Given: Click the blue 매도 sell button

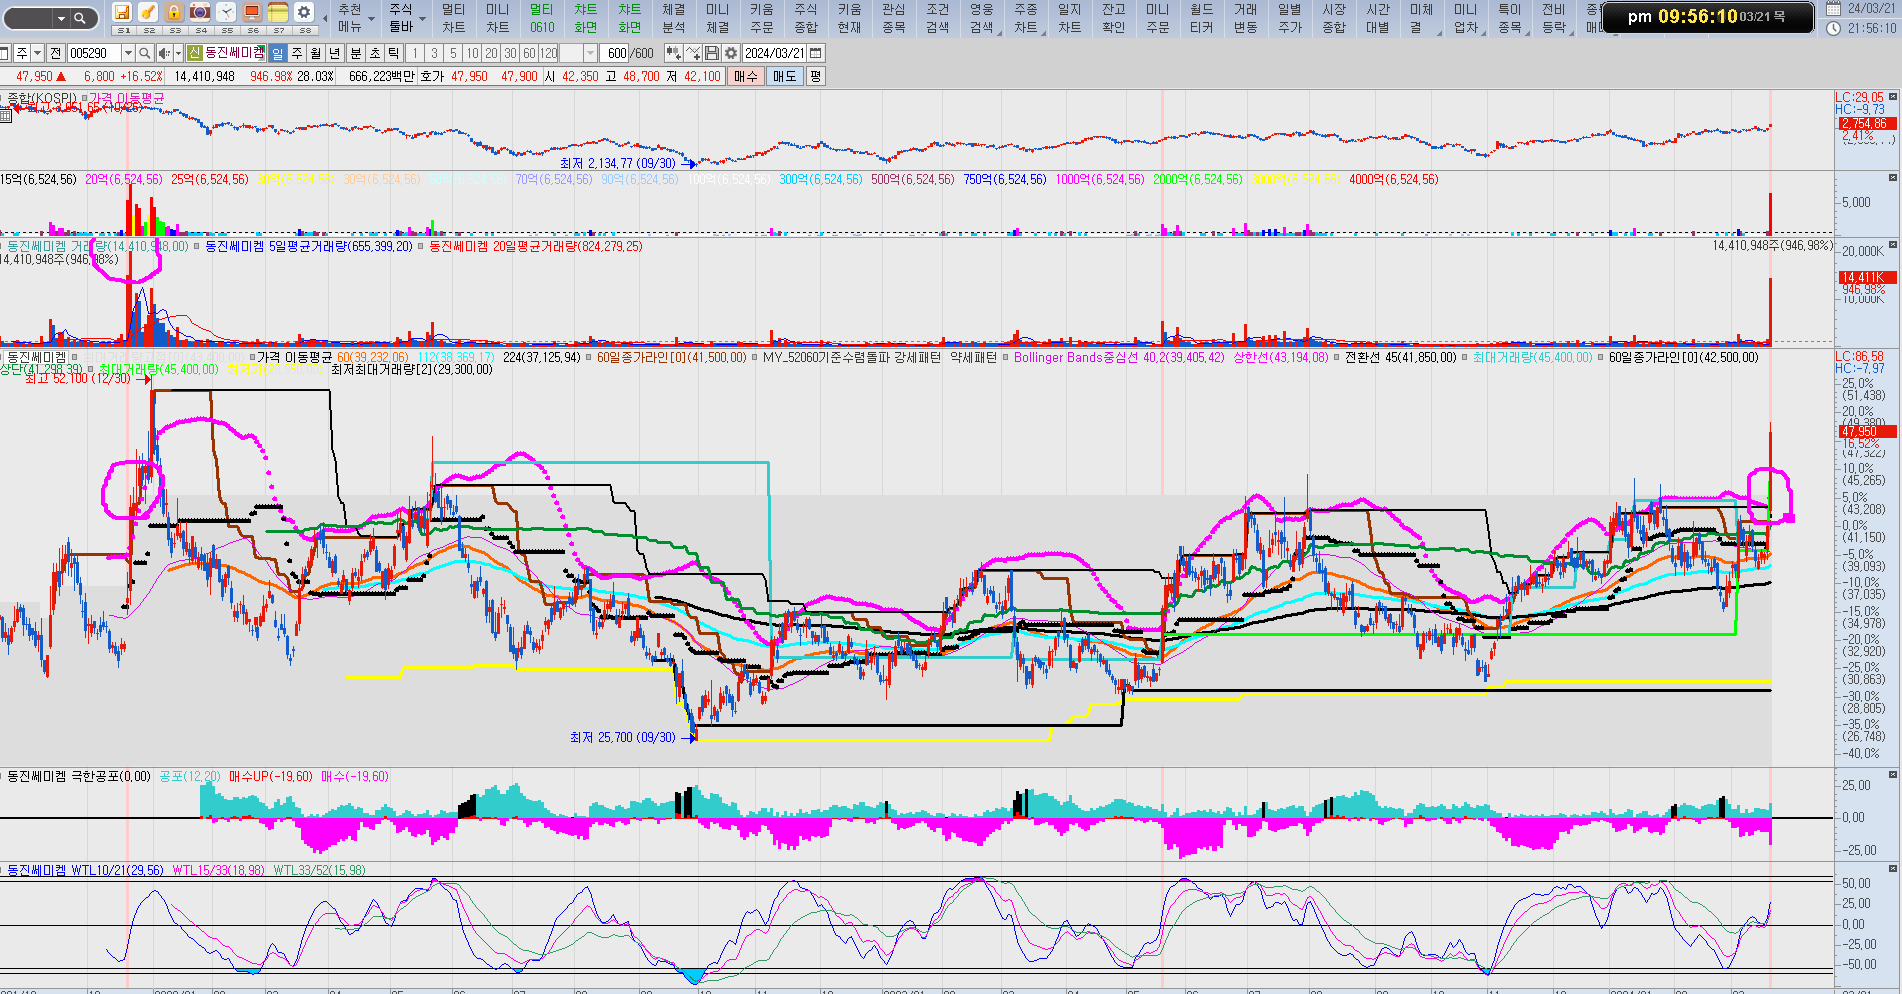Looking at the screenshot, I should pyautogui.click(x=785, y=76).
